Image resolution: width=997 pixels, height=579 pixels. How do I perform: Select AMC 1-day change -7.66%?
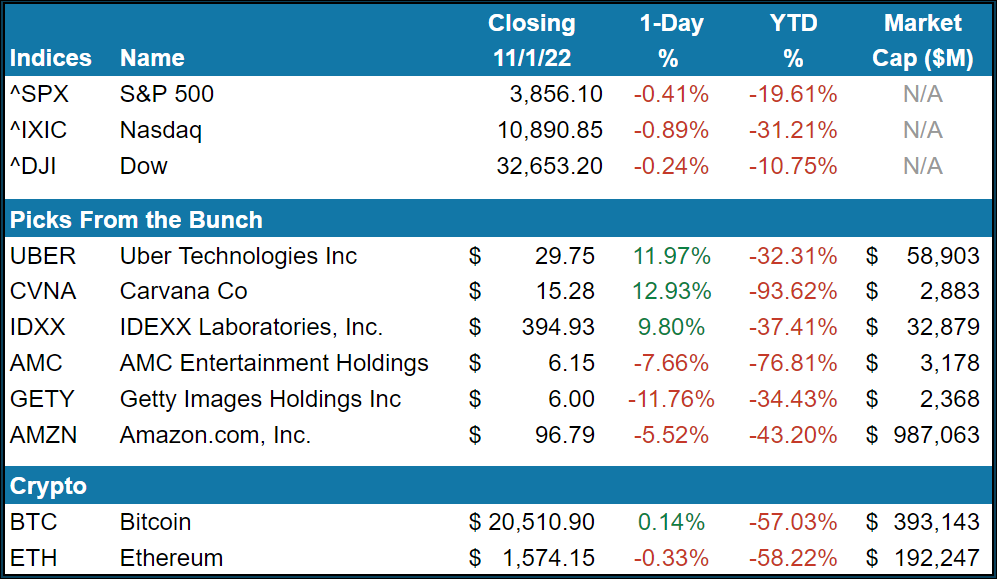click(670, 363)
